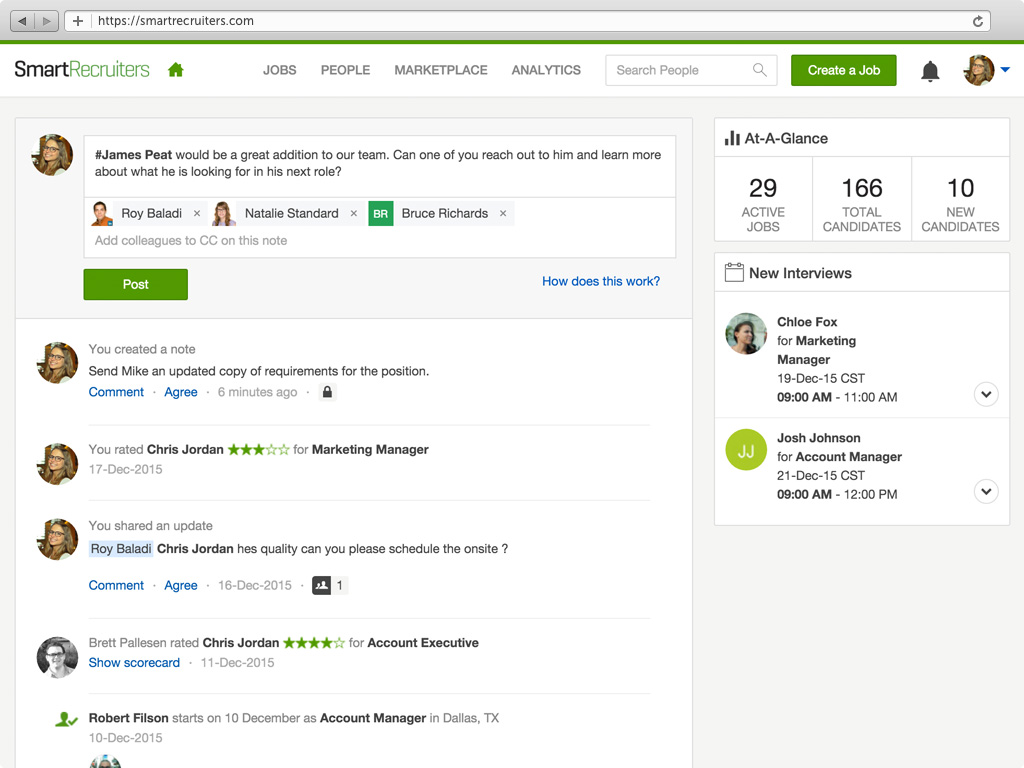Open notifications bell

click(930, 71)
